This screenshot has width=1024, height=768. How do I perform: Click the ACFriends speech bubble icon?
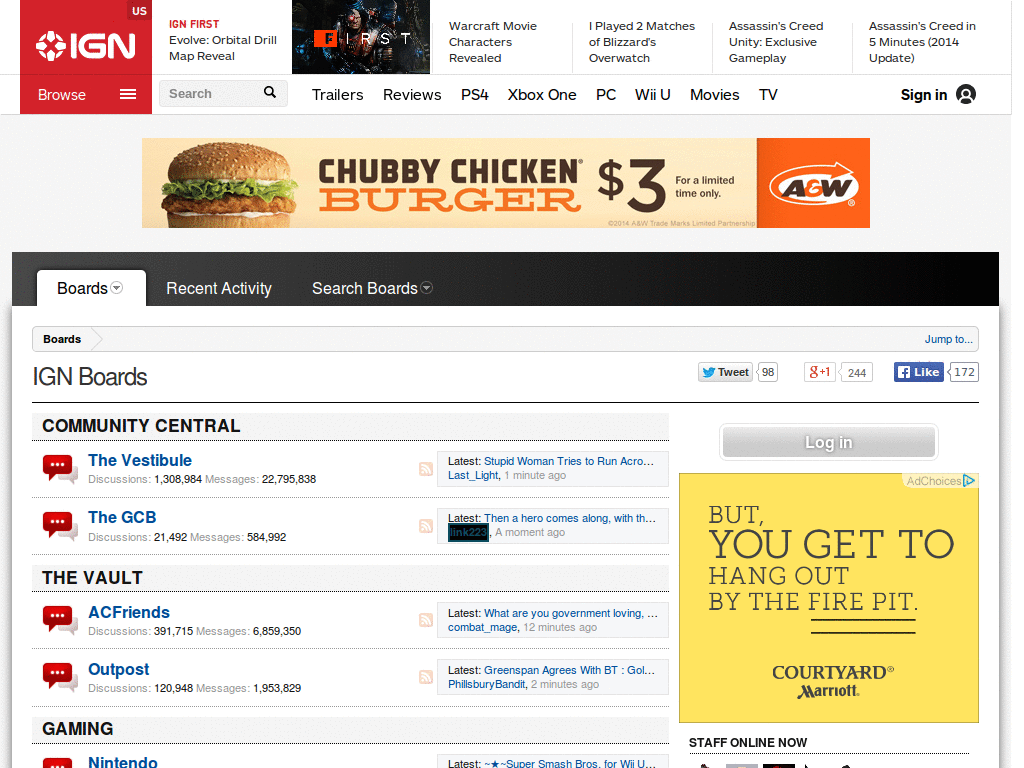click(x=59, y=620)
